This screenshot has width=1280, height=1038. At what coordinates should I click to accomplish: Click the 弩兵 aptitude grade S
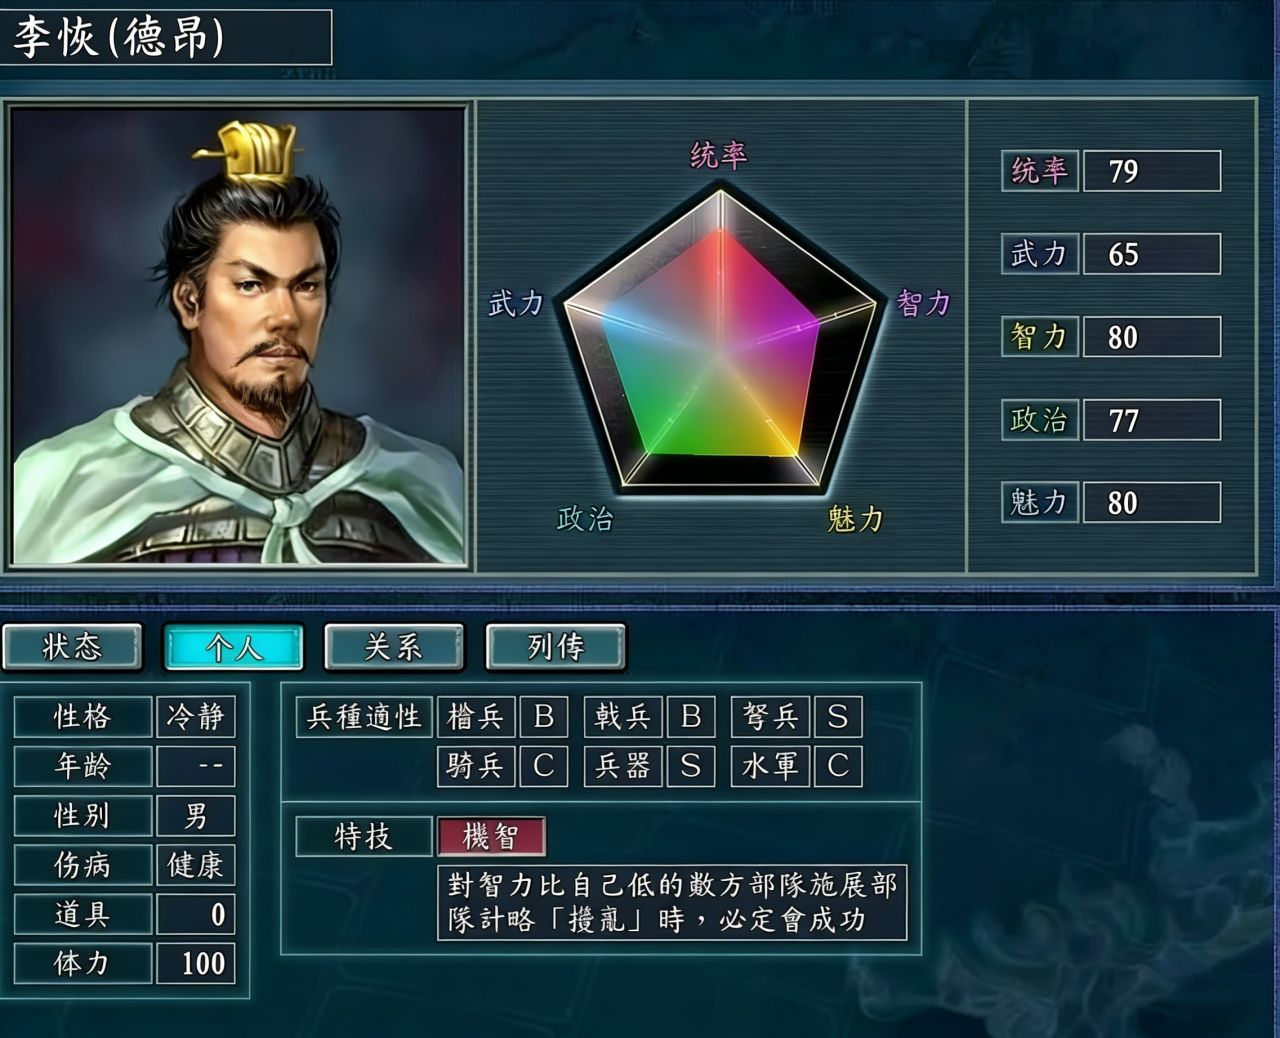[838, 717]
